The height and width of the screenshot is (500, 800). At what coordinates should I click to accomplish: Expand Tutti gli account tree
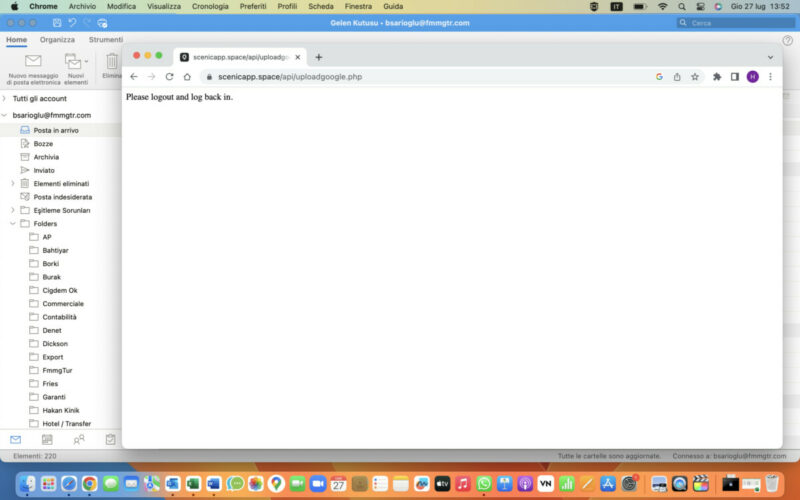(x=4, y=99)
